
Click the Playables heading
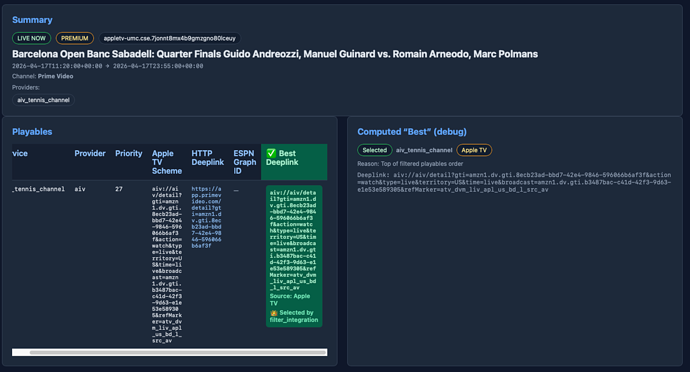pos(32,132)
